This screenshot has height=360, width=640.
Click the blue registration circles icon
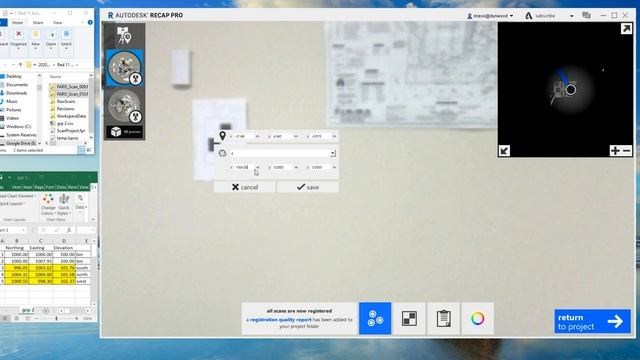point(375,318)
